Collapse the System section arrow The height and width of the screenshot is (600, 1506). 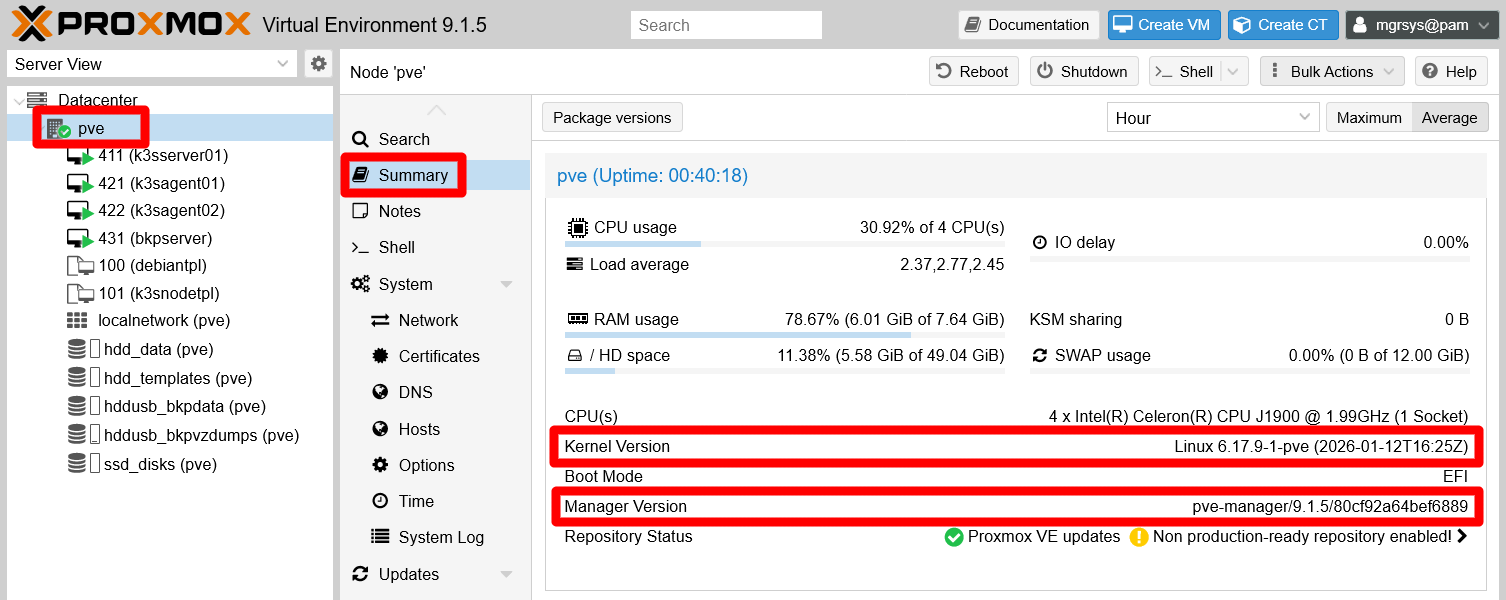click(x=506, y=285)
